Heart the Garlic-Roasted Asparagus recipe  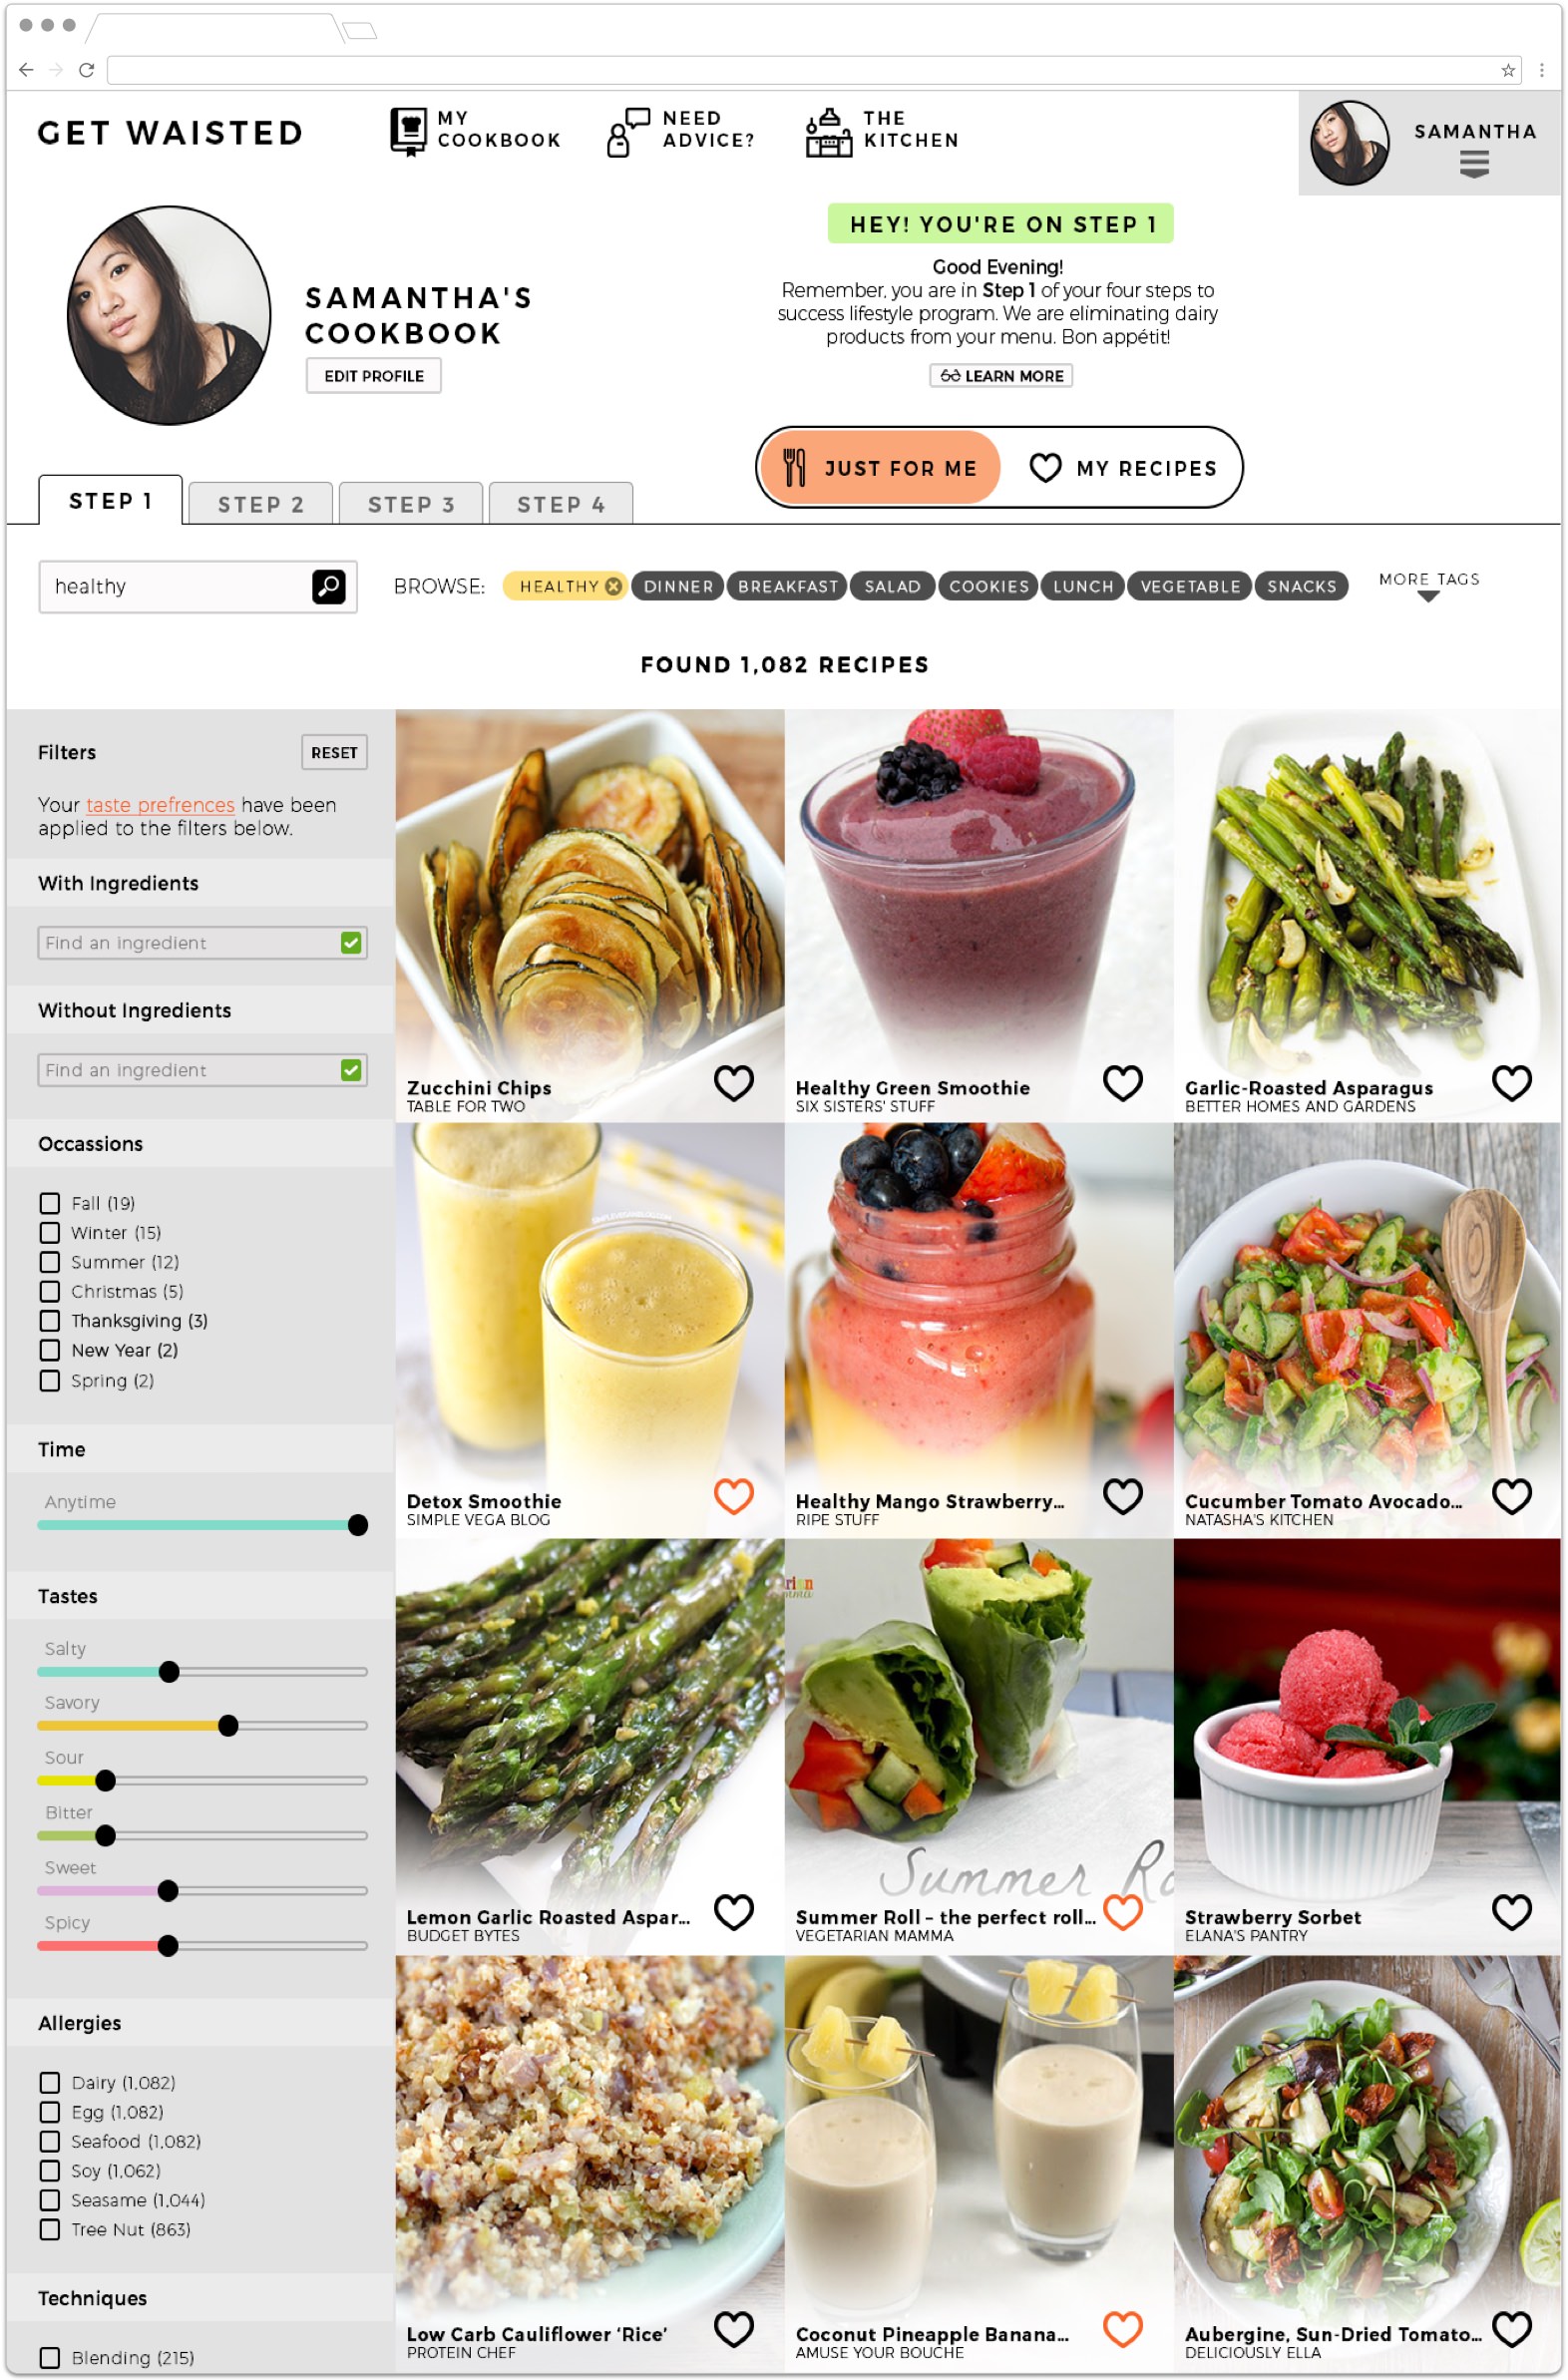coord(1511,1082)
